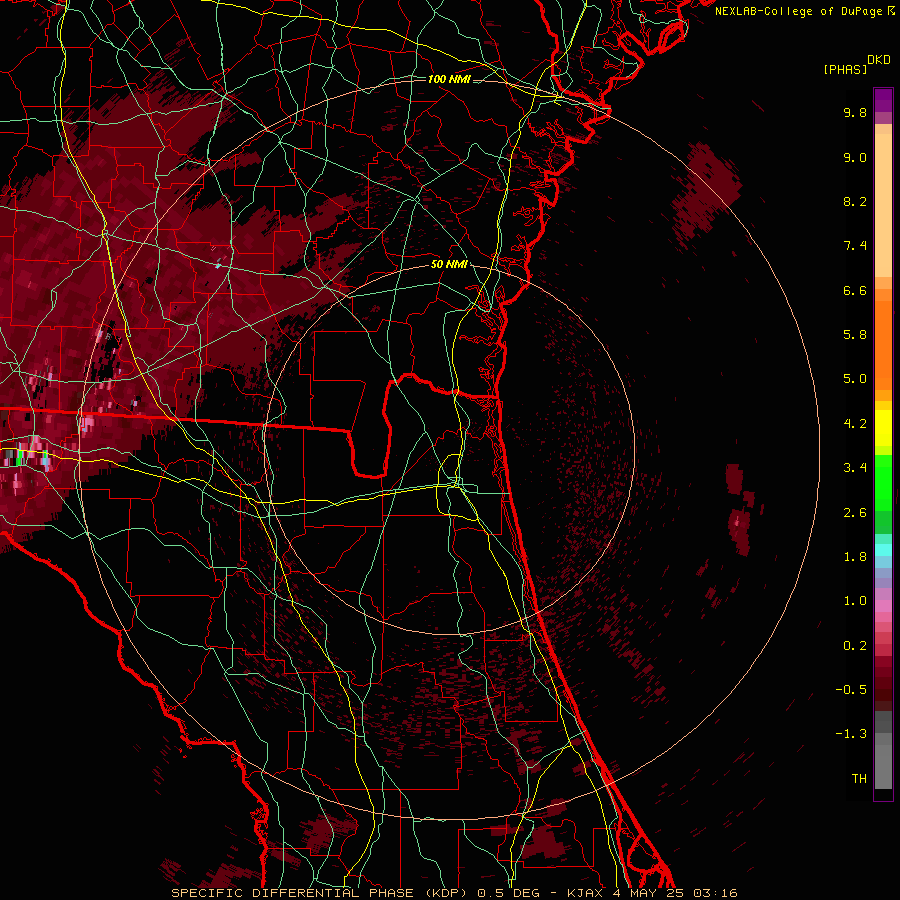Image resolution: width=900 pixels, height=900 pixels.
Task: Click the 1.8 value on color scale
Action: [x=855, y=557]
